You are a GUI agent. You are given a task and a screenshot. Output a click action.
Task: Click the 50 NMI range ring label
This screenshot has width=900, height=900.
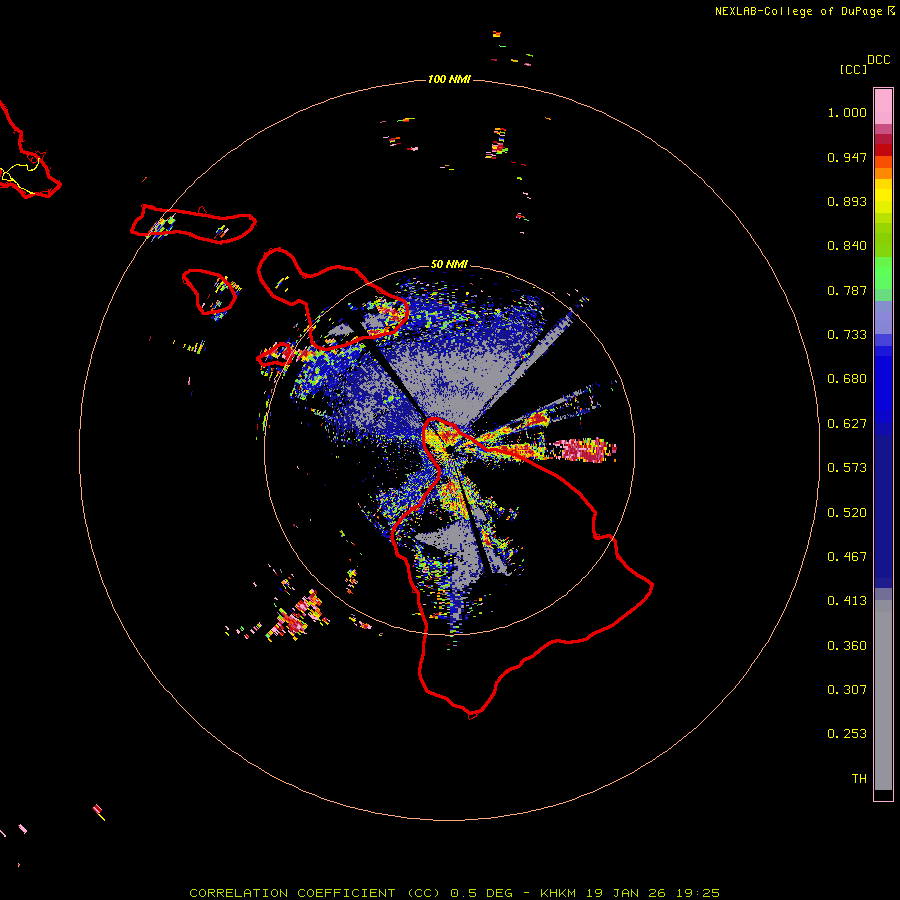449,265
